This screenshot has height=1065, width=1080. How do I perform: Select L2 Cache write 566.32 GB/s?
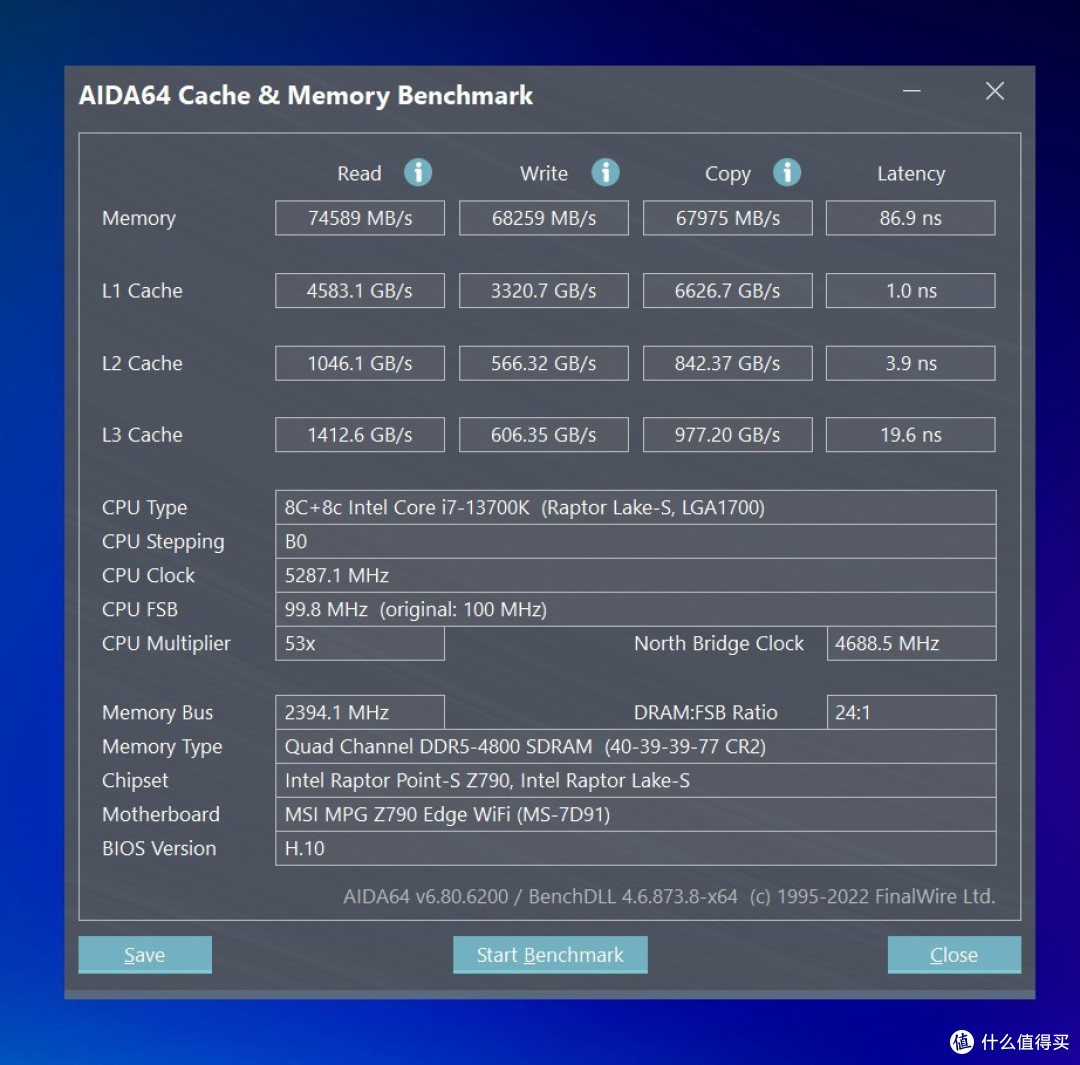pos(543,363)
